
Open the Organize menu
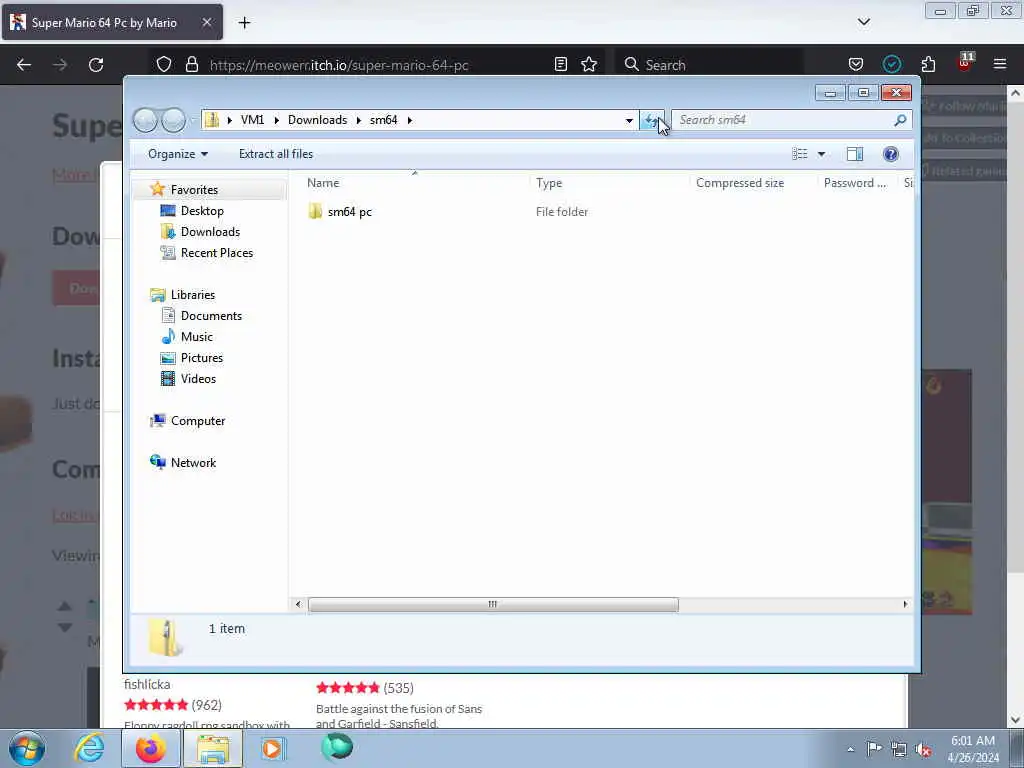[178, 154]
